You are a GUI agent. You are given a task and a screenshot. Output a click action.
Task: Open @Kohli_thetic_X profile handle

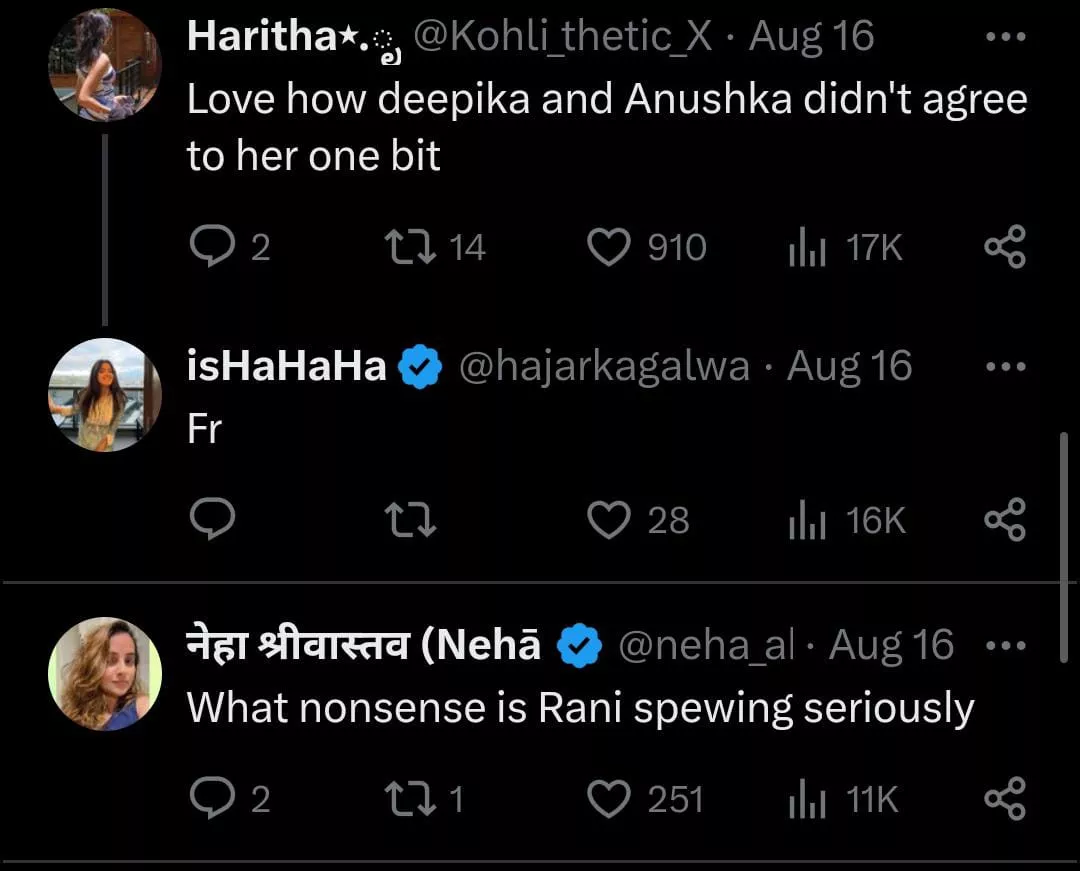tap(563, 37)
